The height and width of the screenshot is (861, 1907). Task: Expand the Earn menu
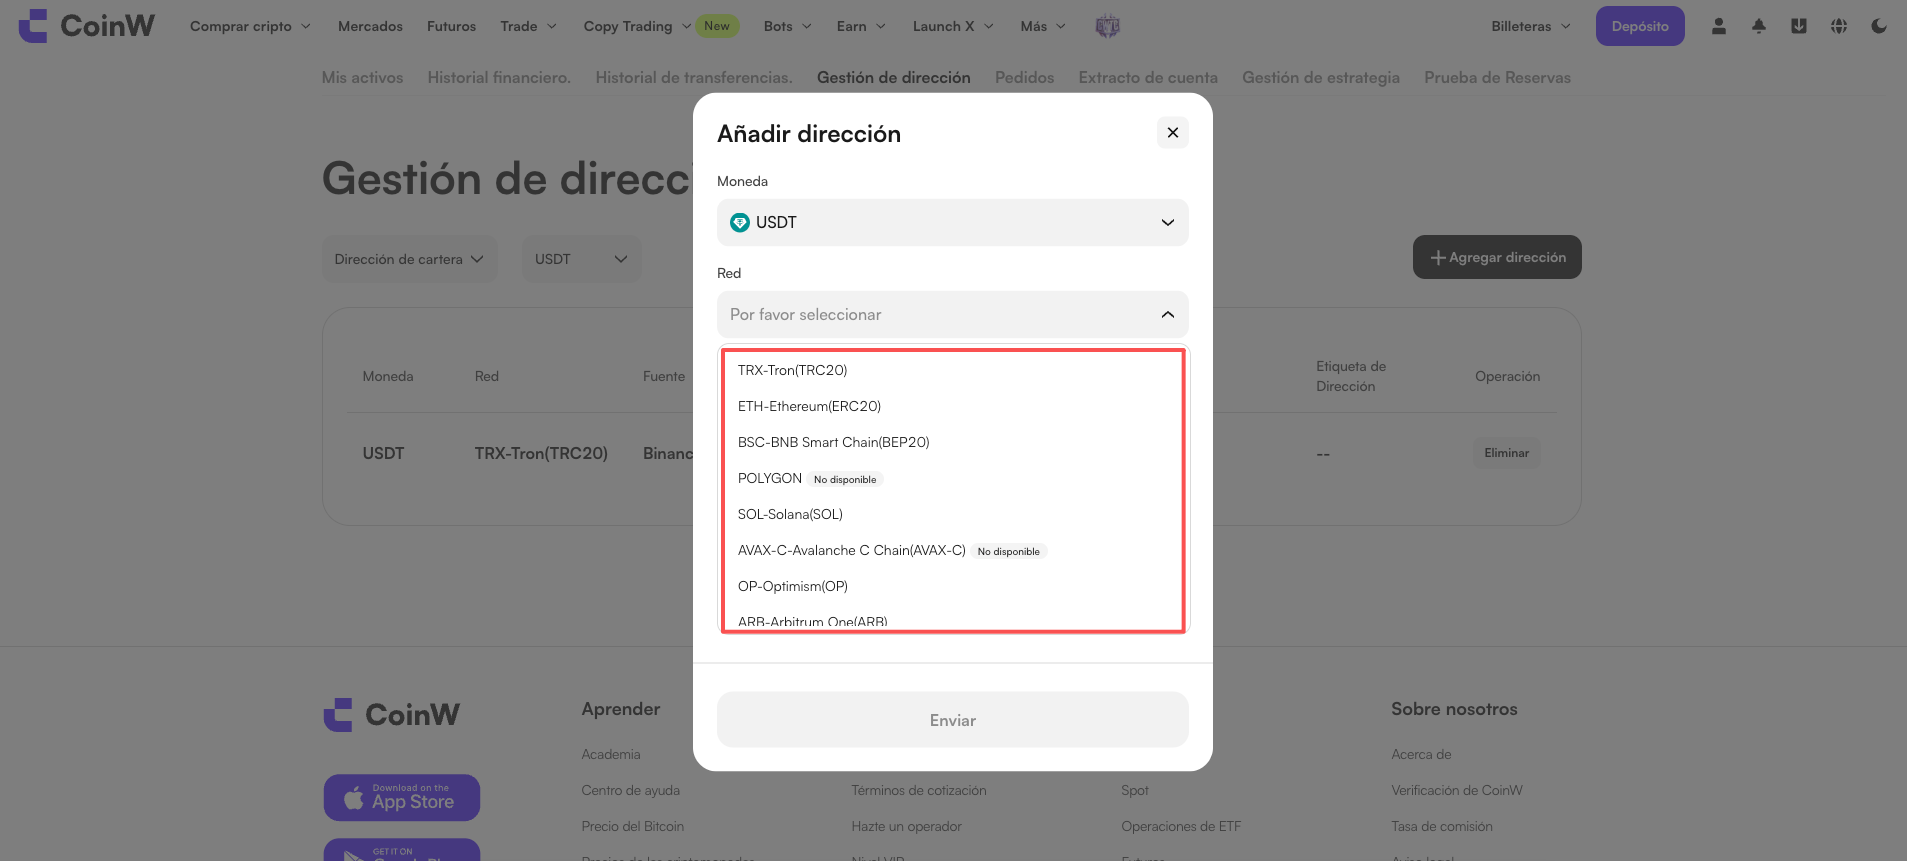click(861, 26)
